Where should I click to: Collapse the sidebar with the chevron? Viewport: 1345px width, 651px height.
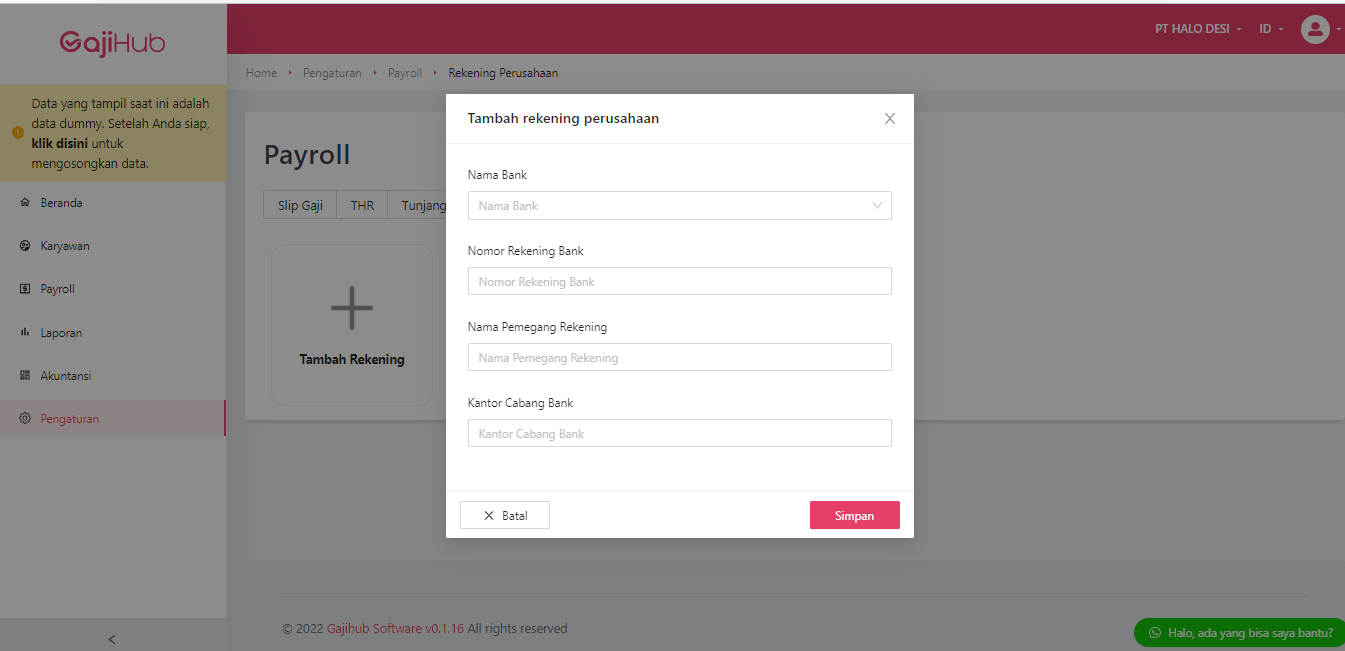pyautogui.click(x=111, y=639)
